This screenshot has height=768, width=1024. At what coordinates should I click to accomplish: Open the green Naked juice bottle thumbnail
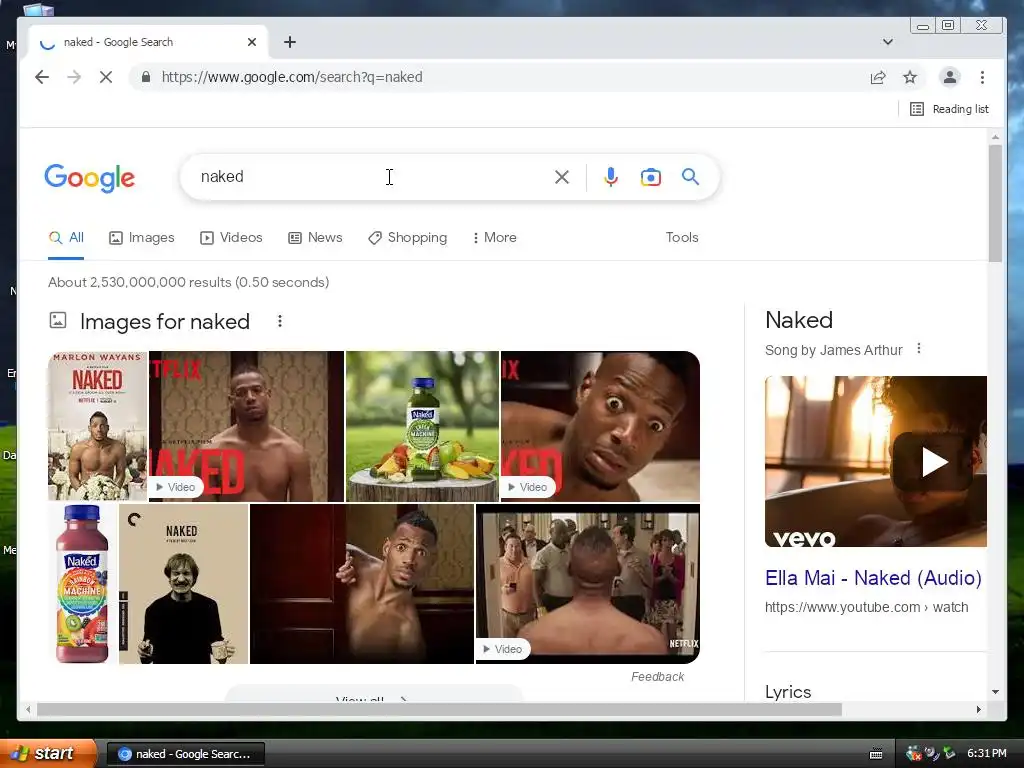pyautogui.click(x=422, y=426)
